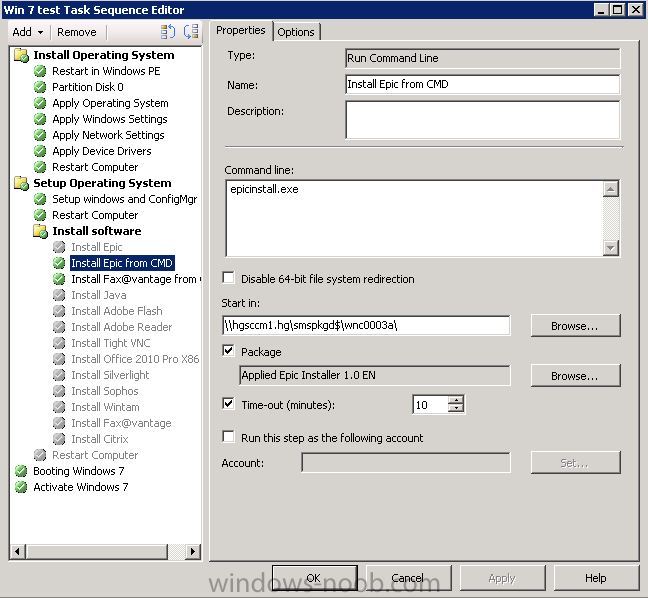Open the Add dropdown menu
Screen dimensions: 648x598
pos(28,32)
